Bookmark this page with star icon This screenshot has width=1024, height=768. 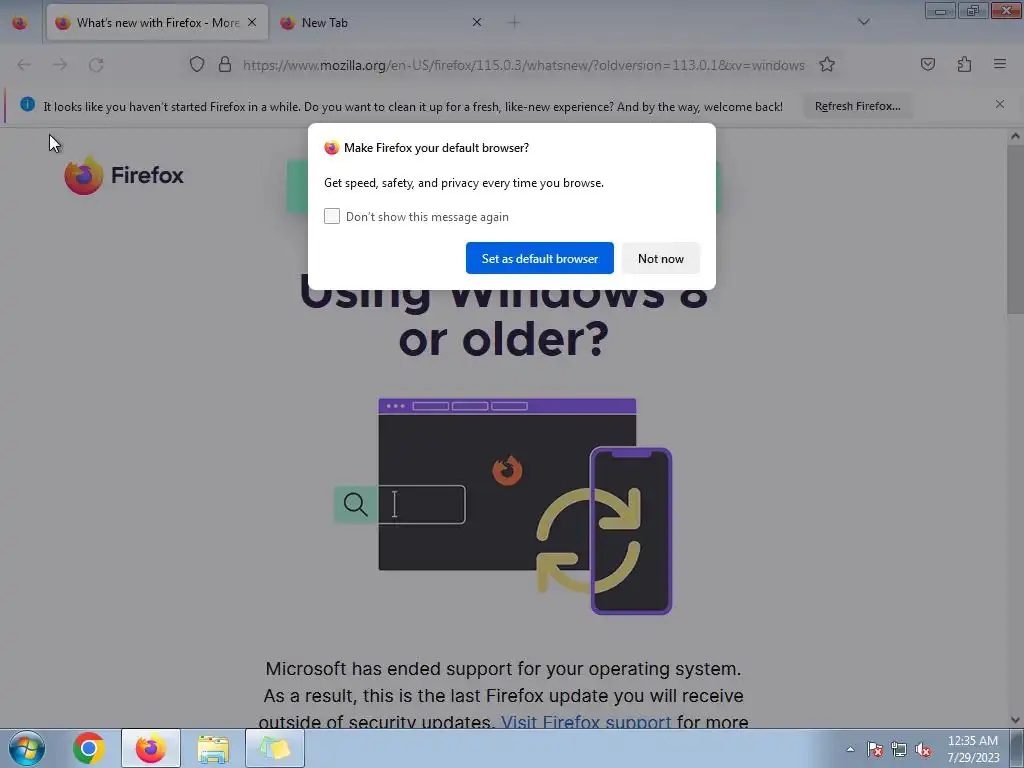[827, 65]
